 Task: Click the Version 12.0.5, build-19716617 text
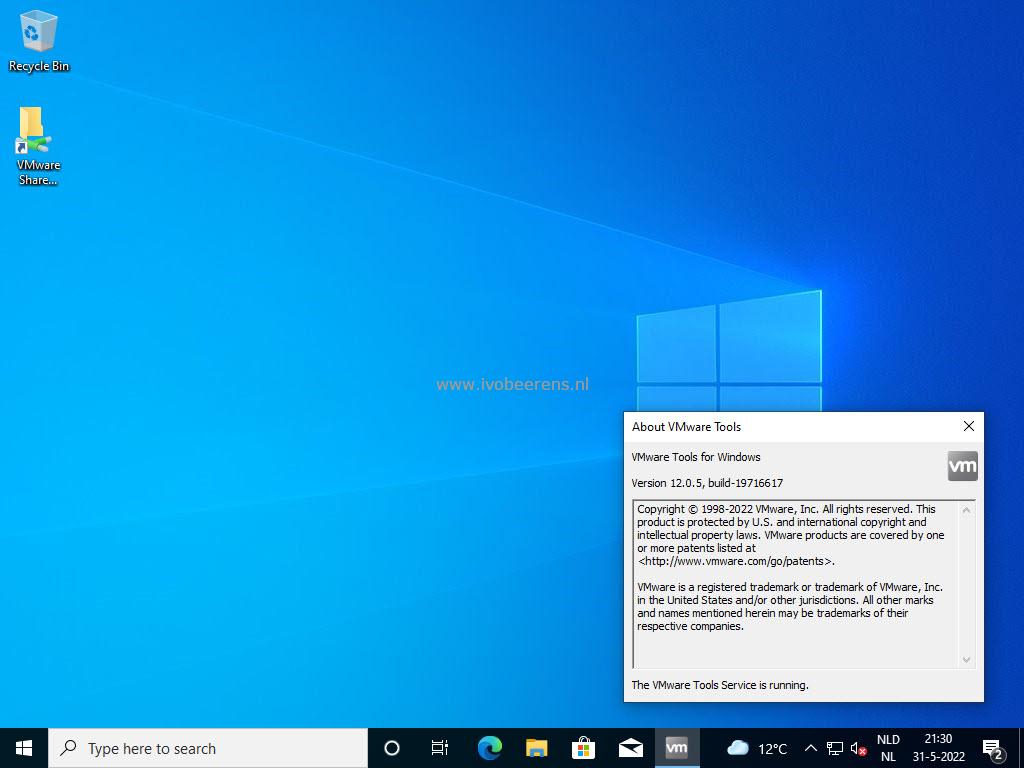[707, 483]
